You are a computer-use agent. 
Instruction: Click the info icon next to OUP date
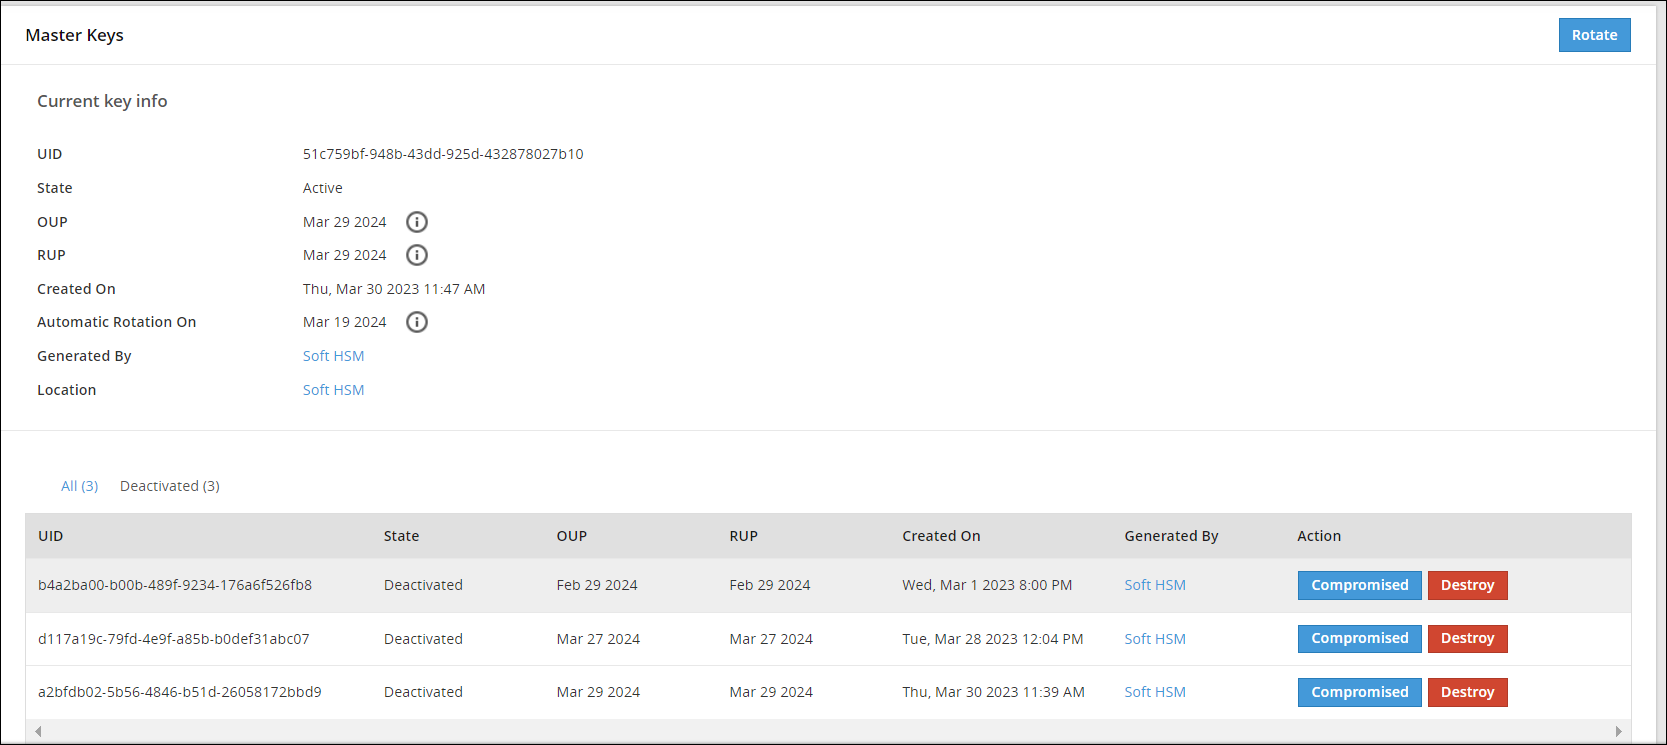coord(417,222)
